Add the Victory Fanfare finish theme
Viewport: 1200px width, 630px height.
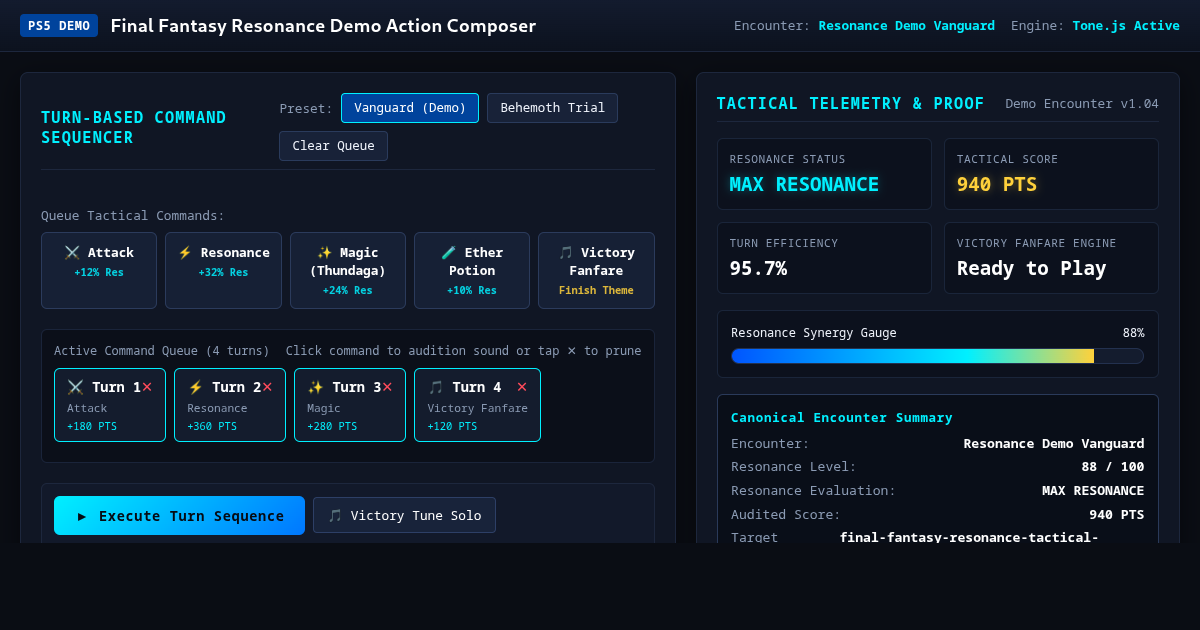coord(596,270)
